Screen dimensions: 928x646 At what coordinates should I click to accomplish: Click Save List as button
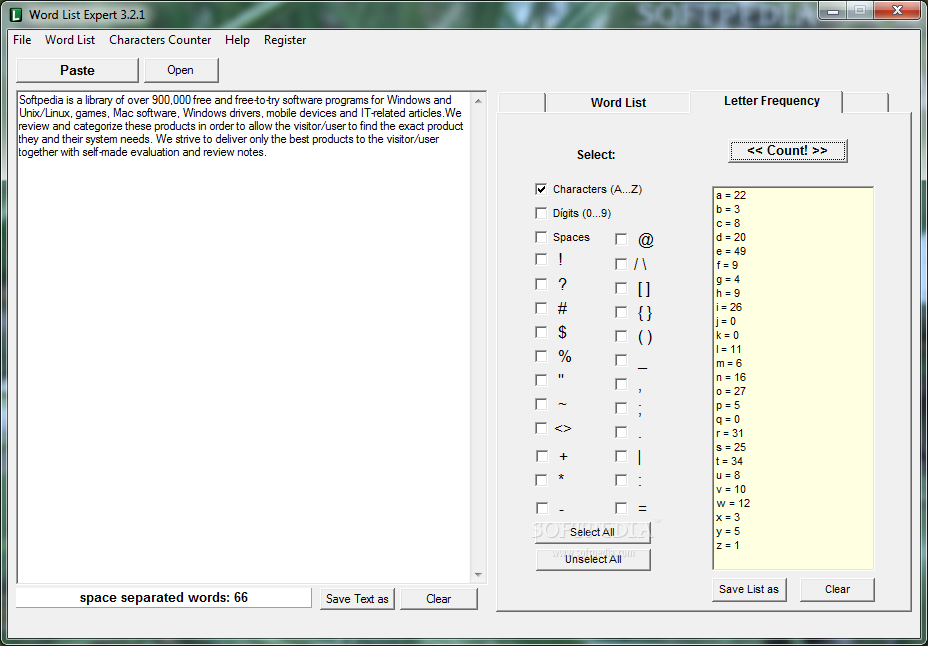pyautogui.click(x=749, y=589)
